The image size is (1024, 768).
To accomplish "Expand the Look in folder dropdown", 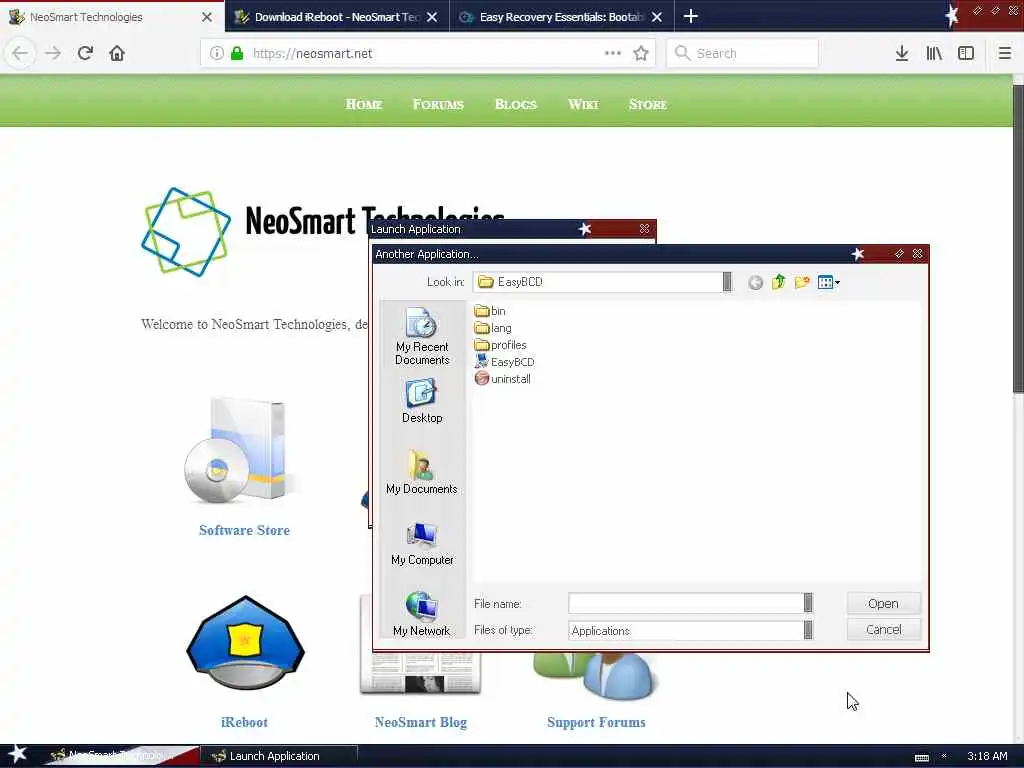I will point(727,281).
